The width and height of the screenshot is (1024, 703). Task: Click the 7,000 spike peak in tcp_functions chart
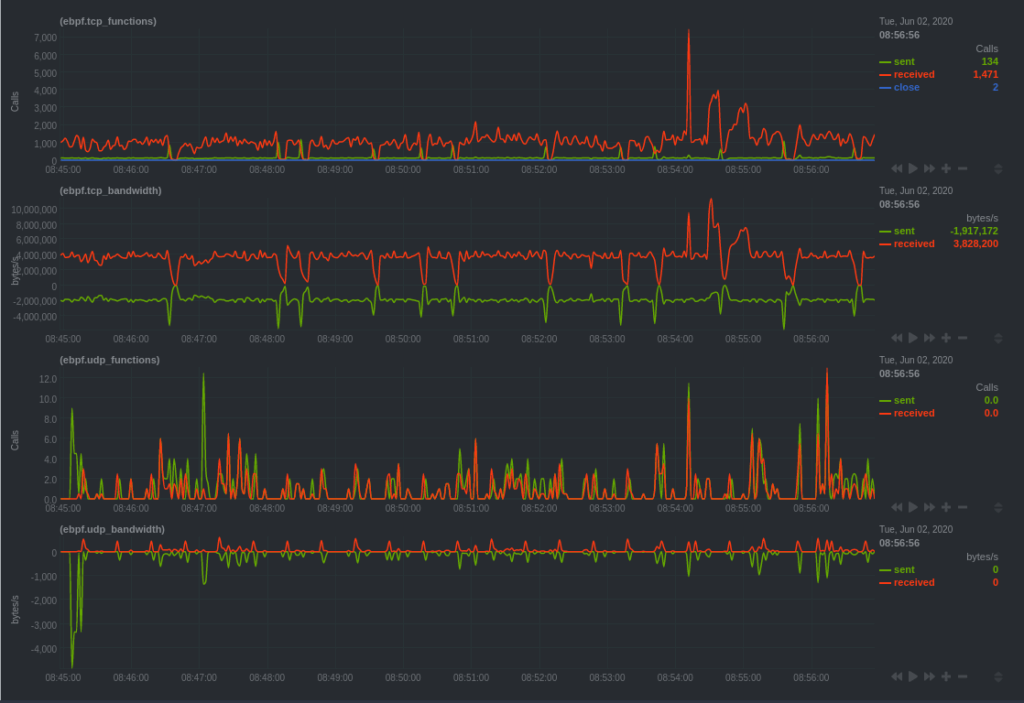pos(689,31)
